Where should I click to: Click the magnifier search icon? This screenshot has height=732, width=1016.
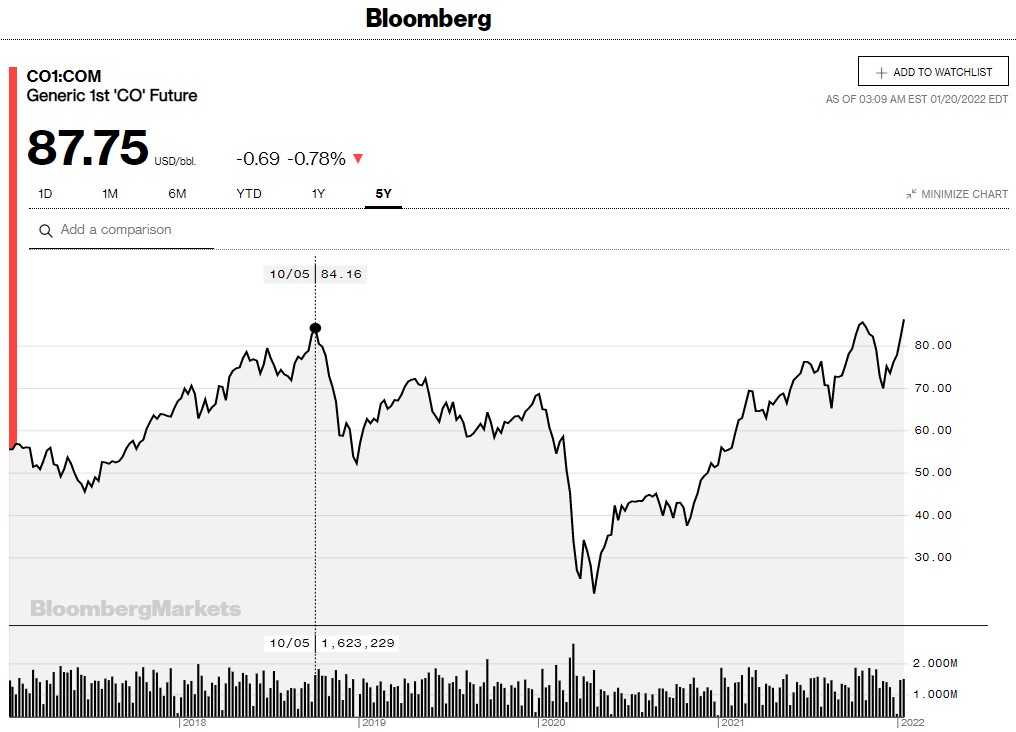click(x=45, y=231)
